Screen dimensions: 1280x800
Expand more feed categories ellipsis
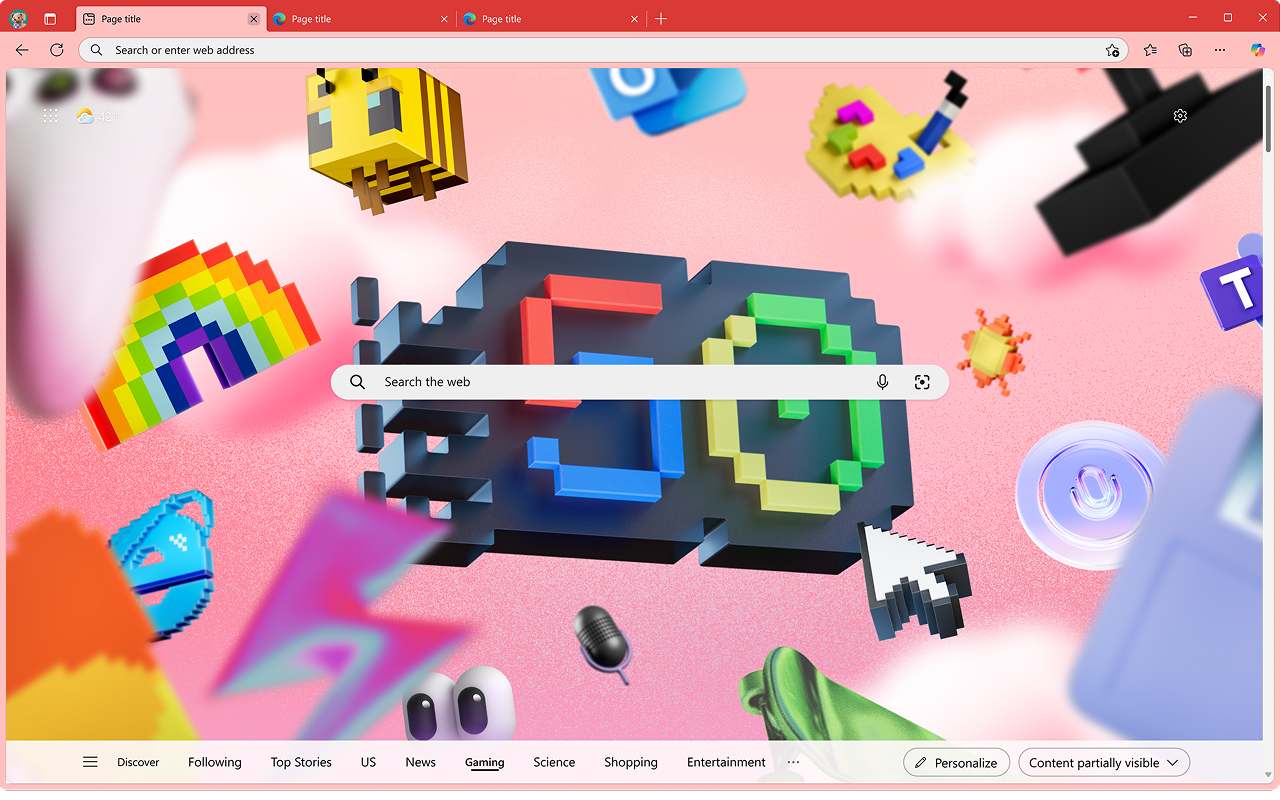[793, 762]
